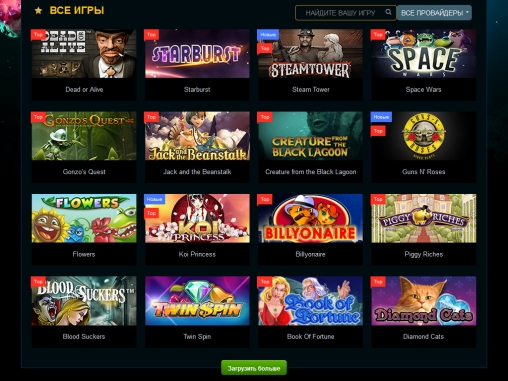Viewport: 508px width, 381px height.
Task: Click the Загрузить больше button
Action: click(x=254, y=368)
